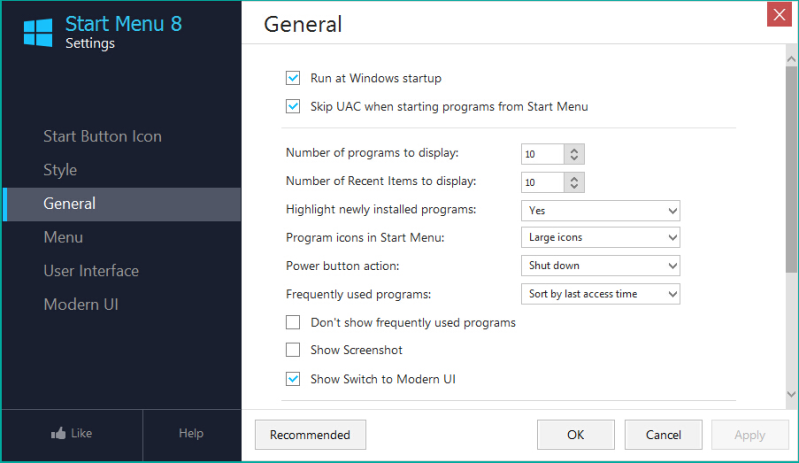Open Highlight newly installed programs dropdown
Viewport: 799px width, 463px height.
[600, 210]
